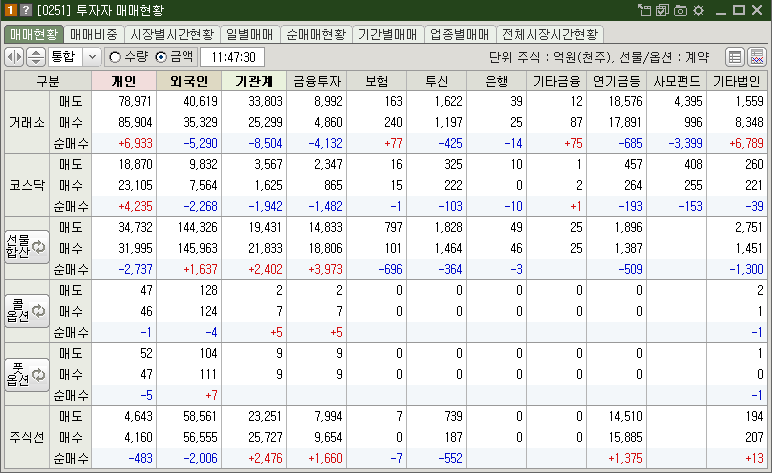
Task: Switch to the 기간별매매 tab
Action: (387, 34)
